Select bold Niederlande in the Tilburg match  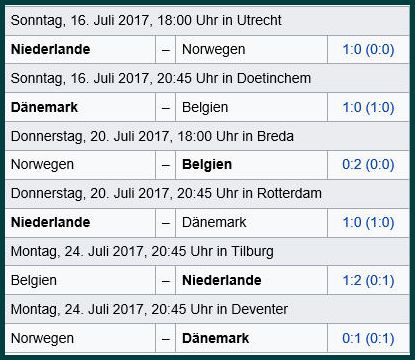(x=222, y=280)
